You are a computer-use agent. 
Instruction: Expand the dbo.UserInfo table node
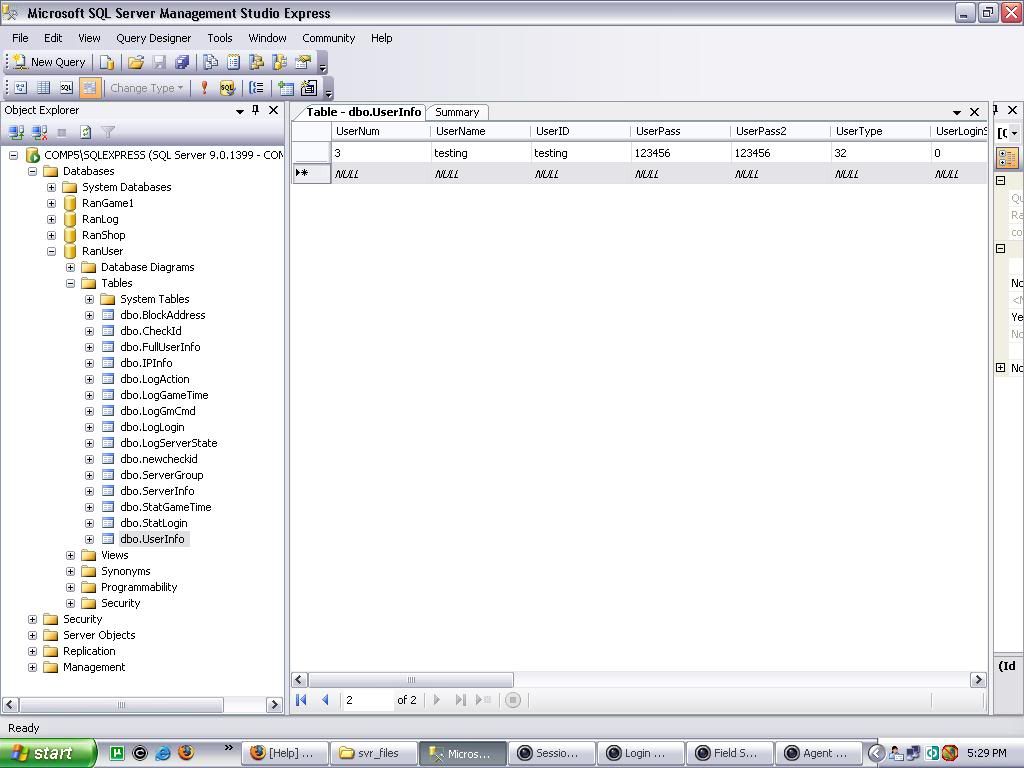click(89, 539)
